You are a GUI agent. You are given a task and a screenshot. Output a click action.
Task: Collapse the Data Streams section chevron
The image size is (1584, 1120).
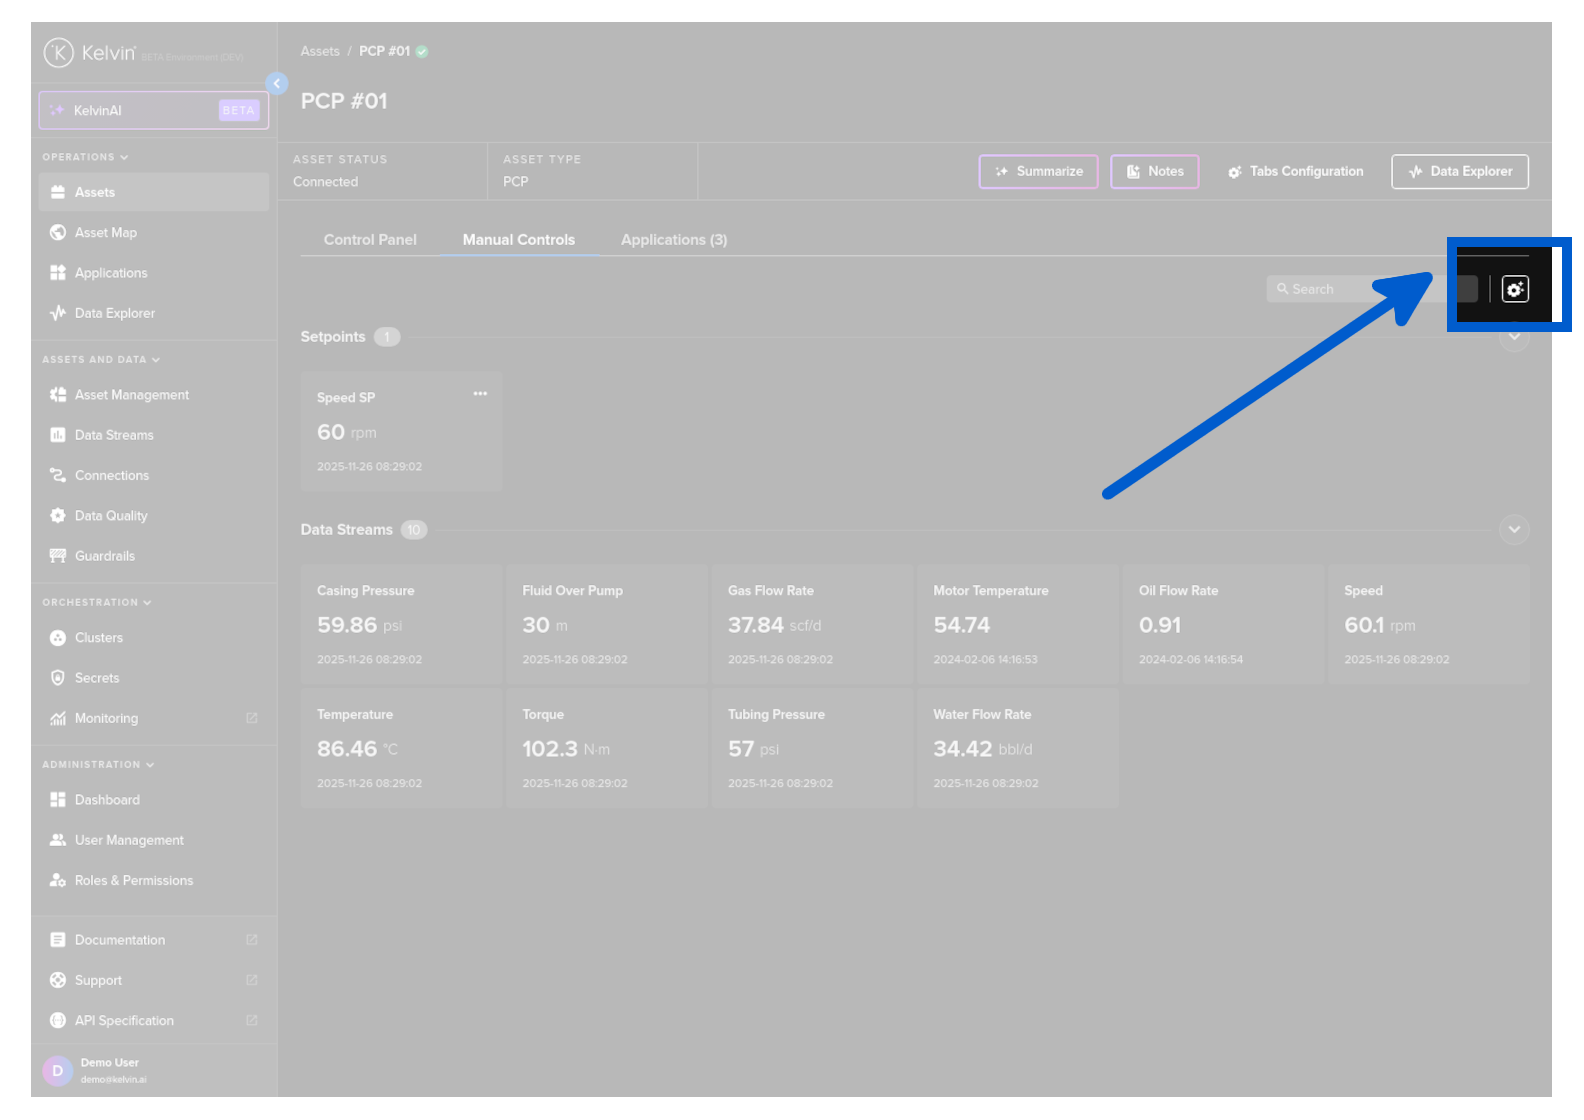pos(1513,529)
